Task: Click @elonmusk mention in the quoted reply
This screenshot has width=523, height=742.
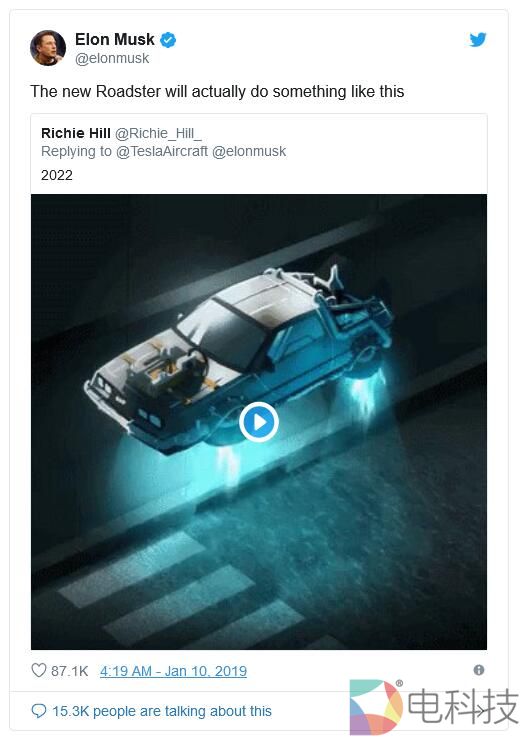Action: (x=249, y=151)
